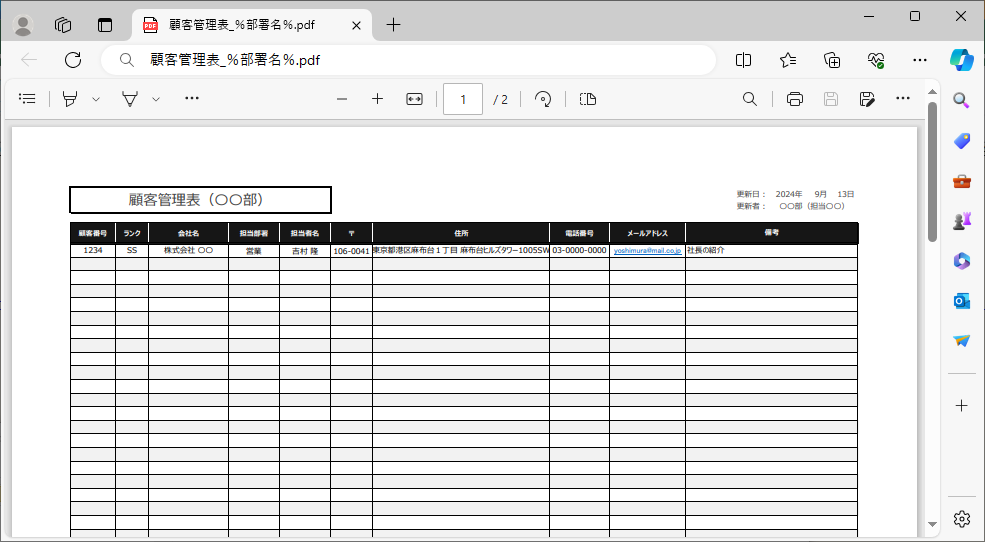Zoom out the PDF page
The image size is (985, 542).
(x=342, y=99)
